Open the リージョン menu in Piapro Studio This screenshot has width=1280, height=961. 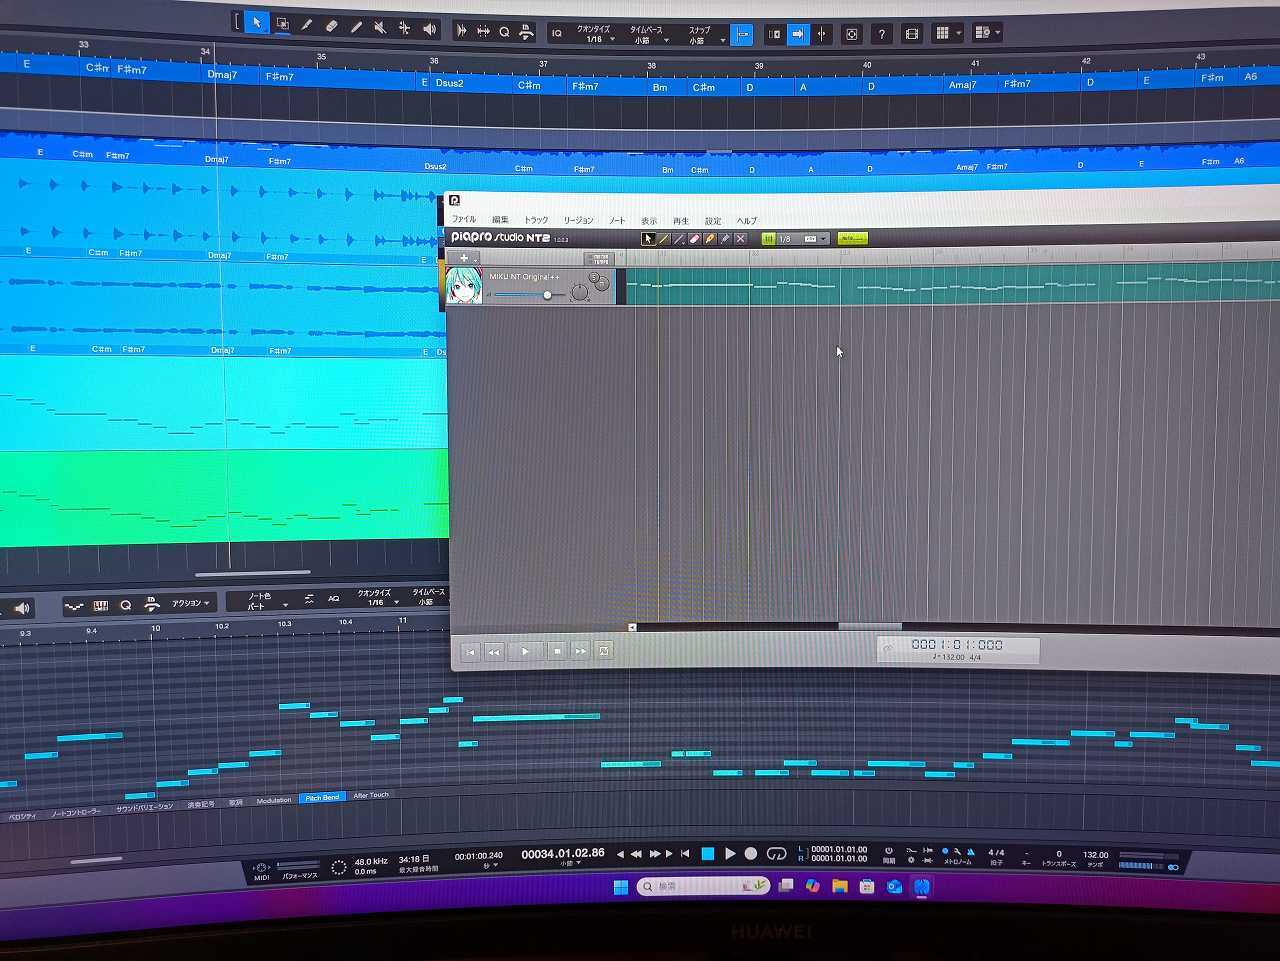(578, 220)
